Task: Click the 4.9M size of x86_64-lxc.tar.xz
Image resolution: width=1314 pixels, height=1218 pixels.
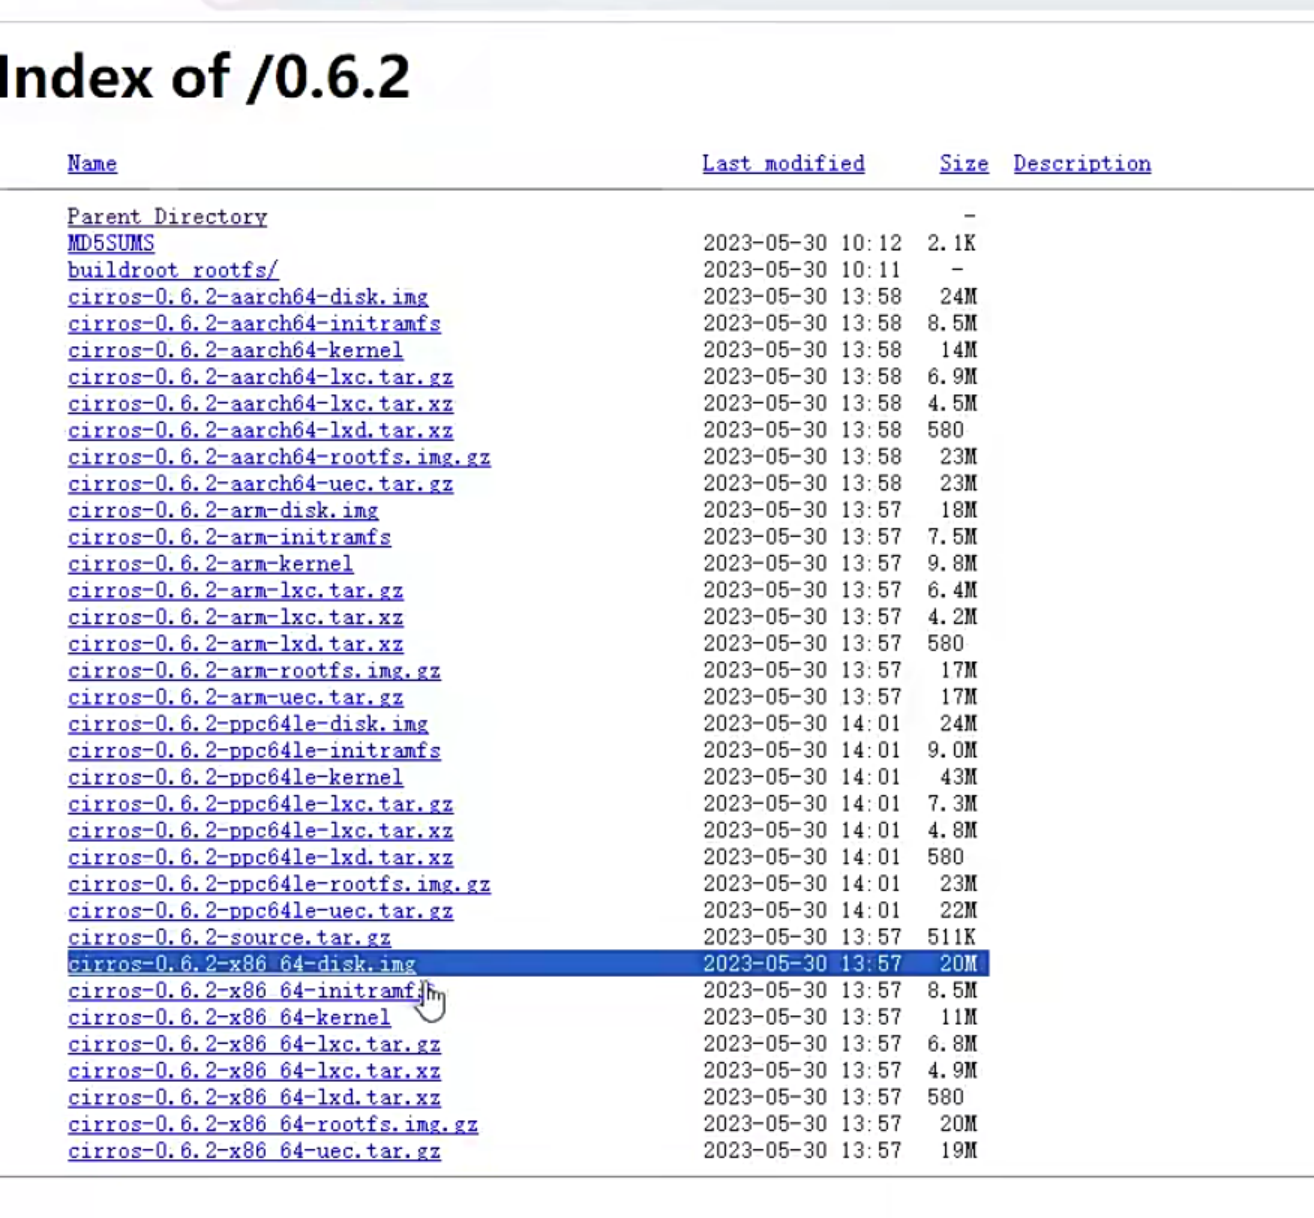Action: 951,1070
